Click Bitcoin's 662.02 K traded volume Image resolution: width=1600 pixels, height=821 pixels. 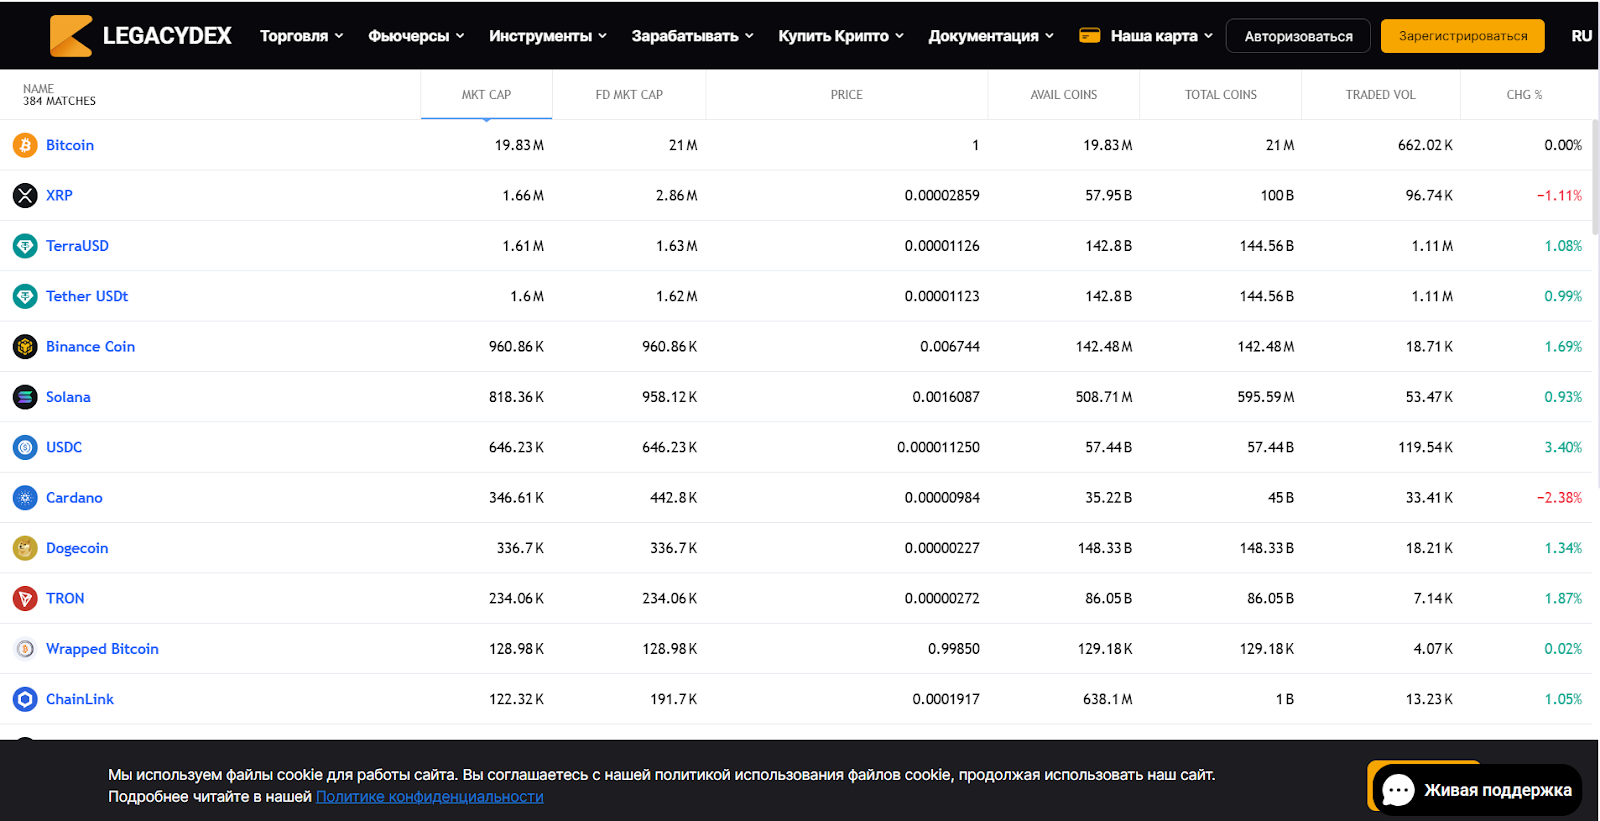[1425, 145]
